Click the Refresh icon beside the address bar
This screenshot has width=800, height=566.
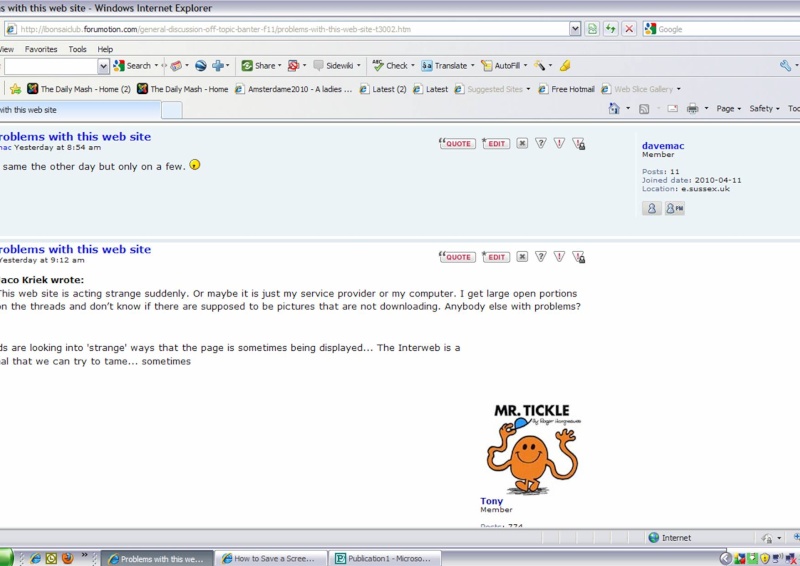tap(611, 29)
